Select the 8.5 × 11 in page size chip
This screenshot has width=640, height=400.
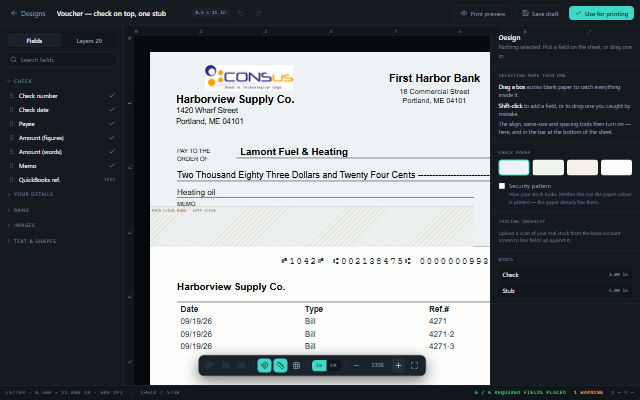210,13
